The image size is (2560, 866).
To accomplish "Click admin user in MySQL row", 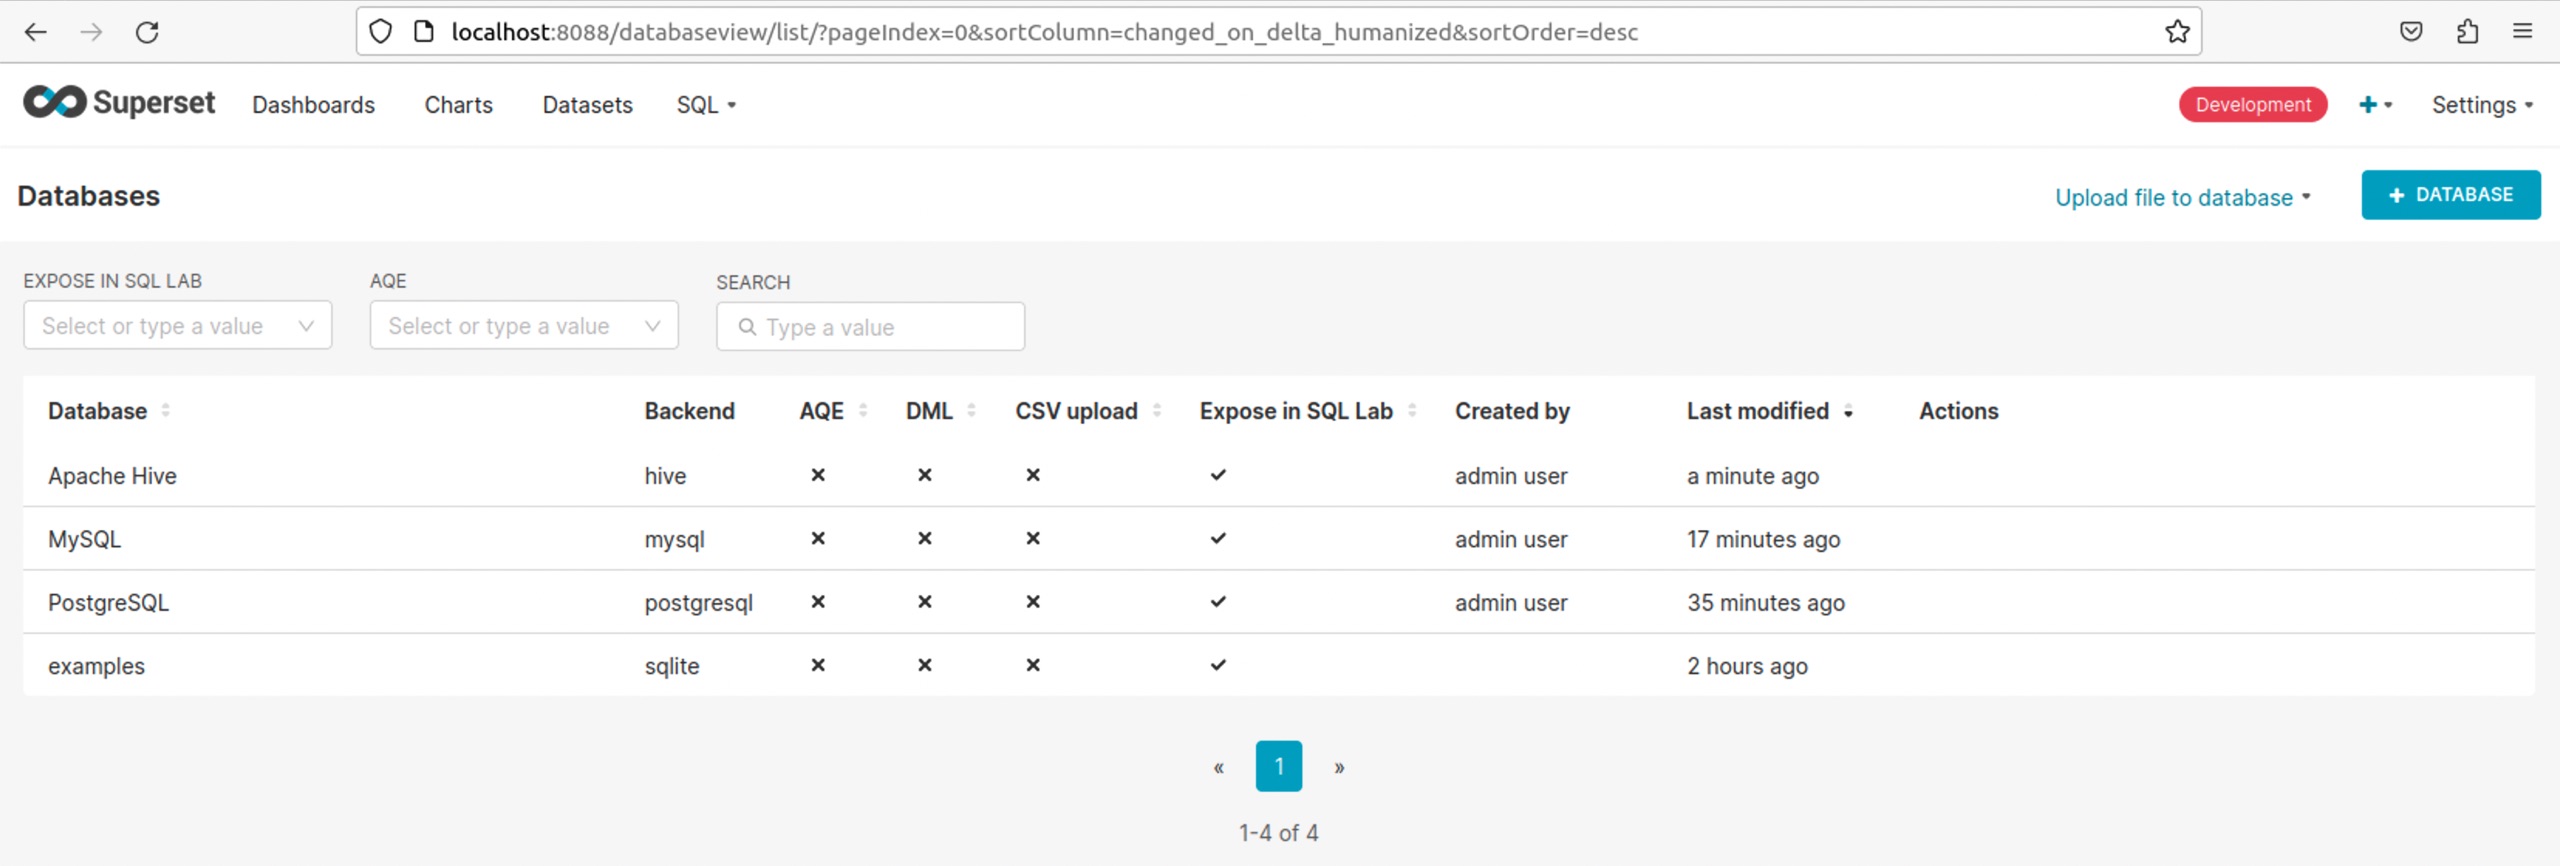I will click(1511, 539).
